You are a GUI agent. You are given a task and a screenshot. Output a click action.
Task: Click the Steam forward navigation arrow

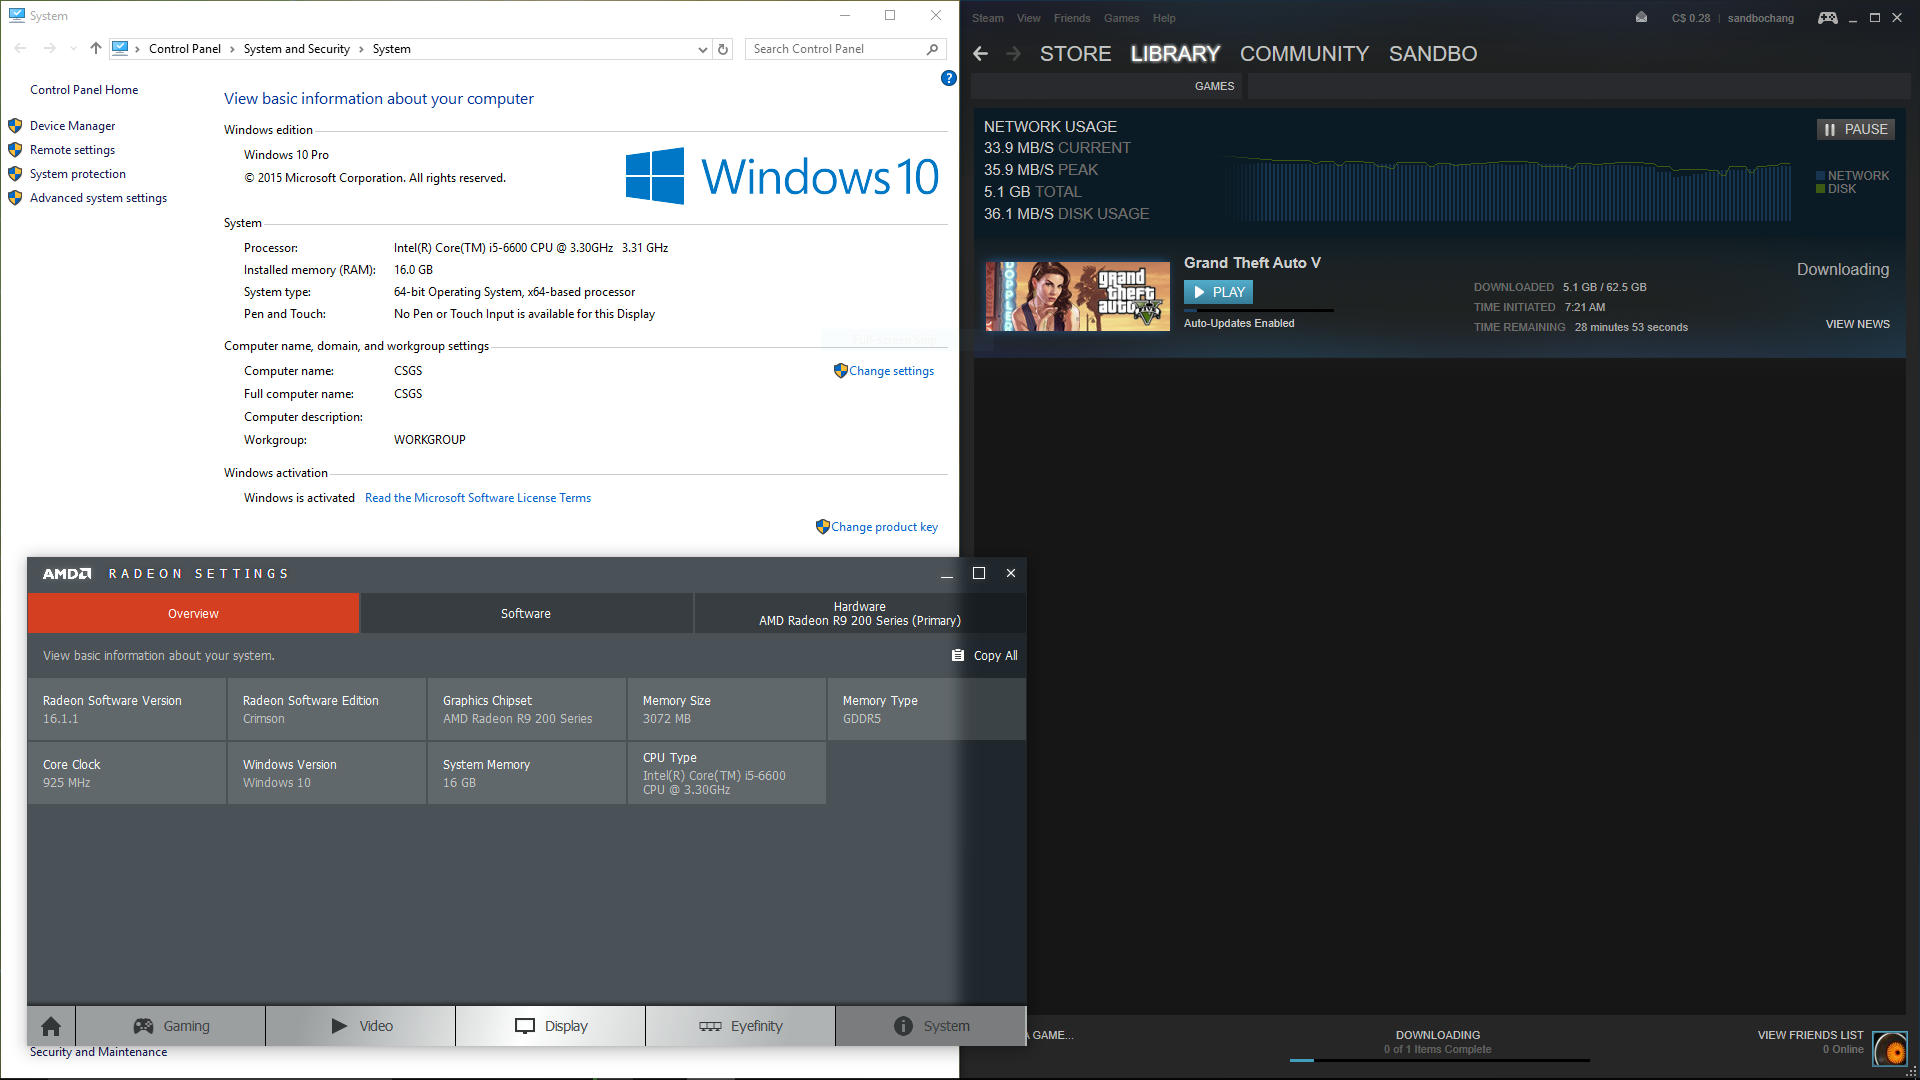click(x=1013, y=54)
